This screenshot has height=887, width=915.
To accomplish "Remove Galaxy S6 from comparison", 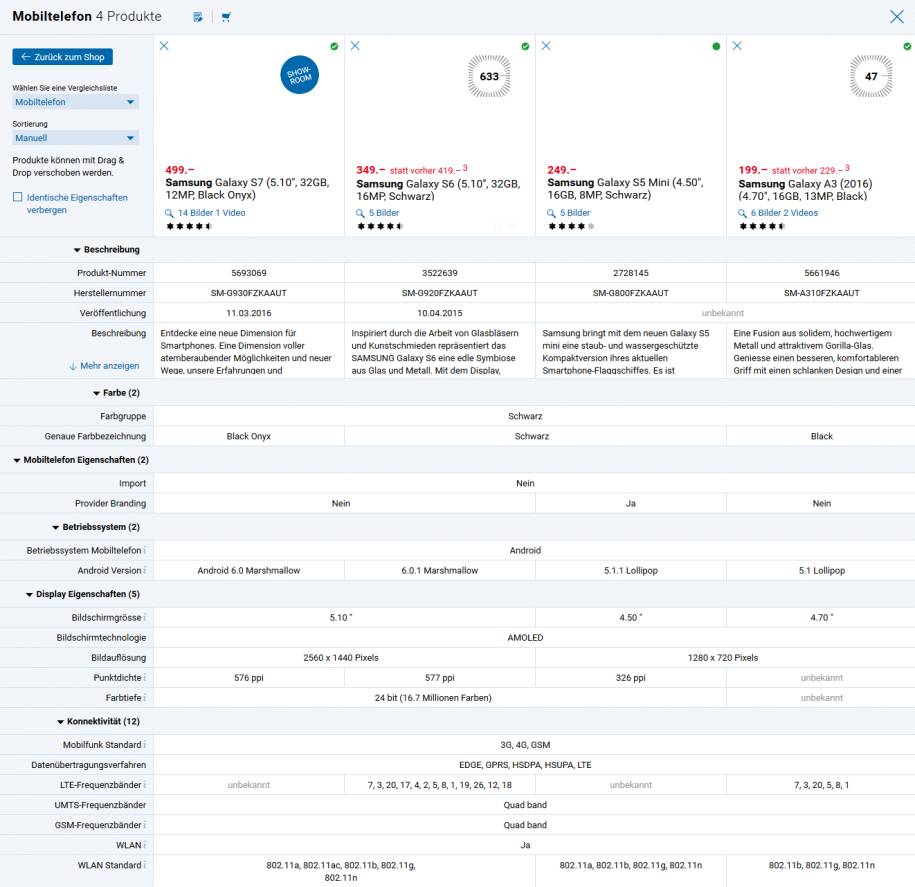I will [x=355, y=46].
